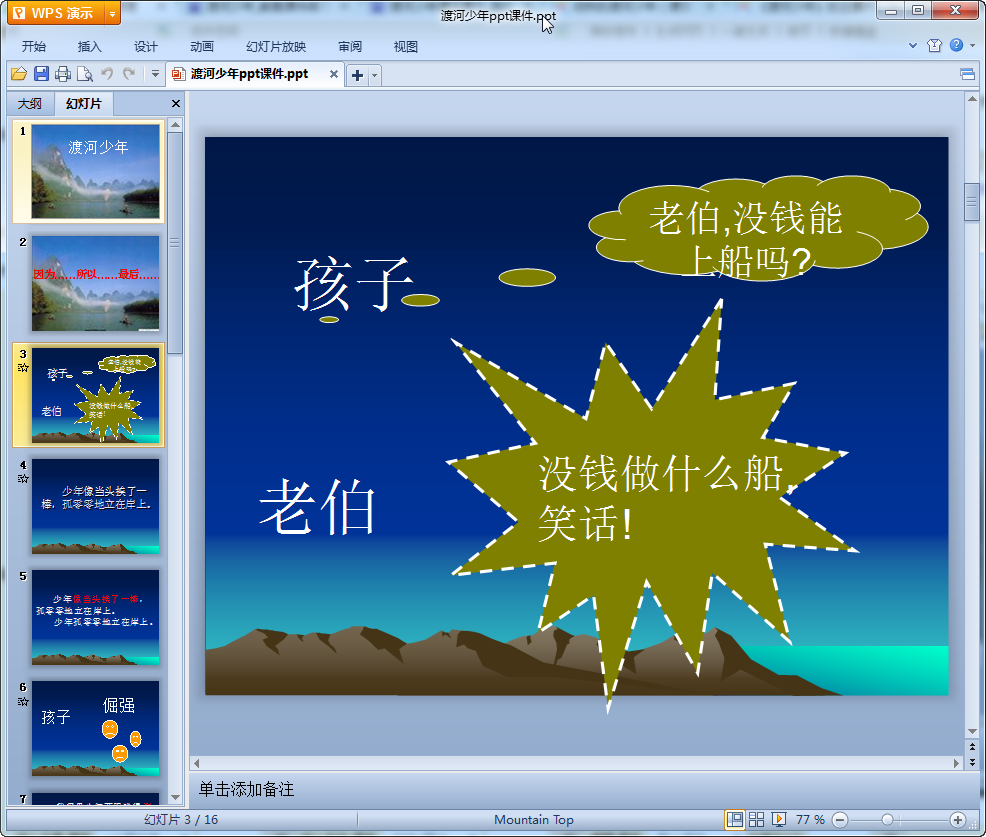This screenshot has height=837, width=986.
Task: Open the 审阅 menu tab
Action: click(350, 47)
